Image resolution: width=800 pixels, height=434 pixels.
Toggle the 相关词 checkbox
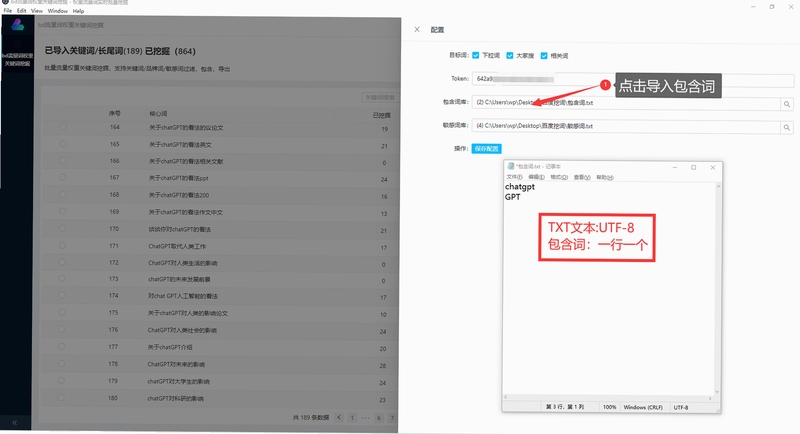click(544, 56)
